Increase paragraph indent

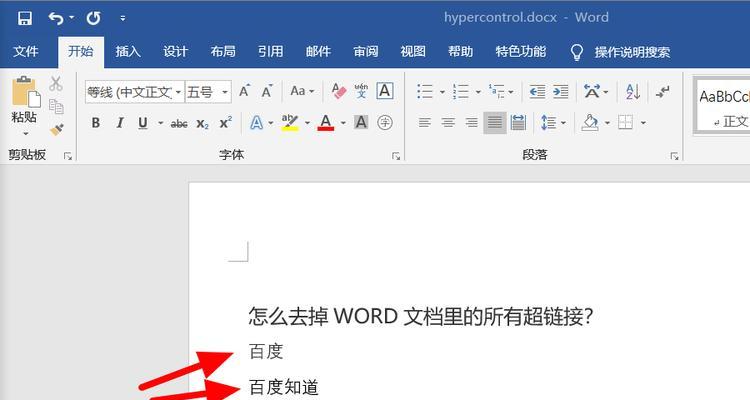(562, 91)
